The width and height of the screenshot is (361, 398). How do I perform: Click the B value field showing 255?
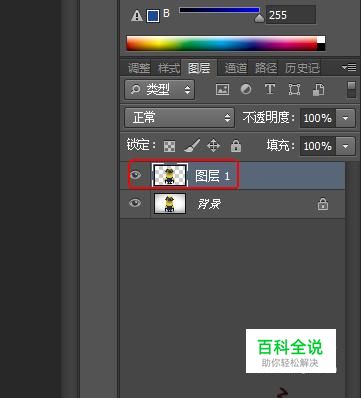pyautogui.click(x=291, y=15)
